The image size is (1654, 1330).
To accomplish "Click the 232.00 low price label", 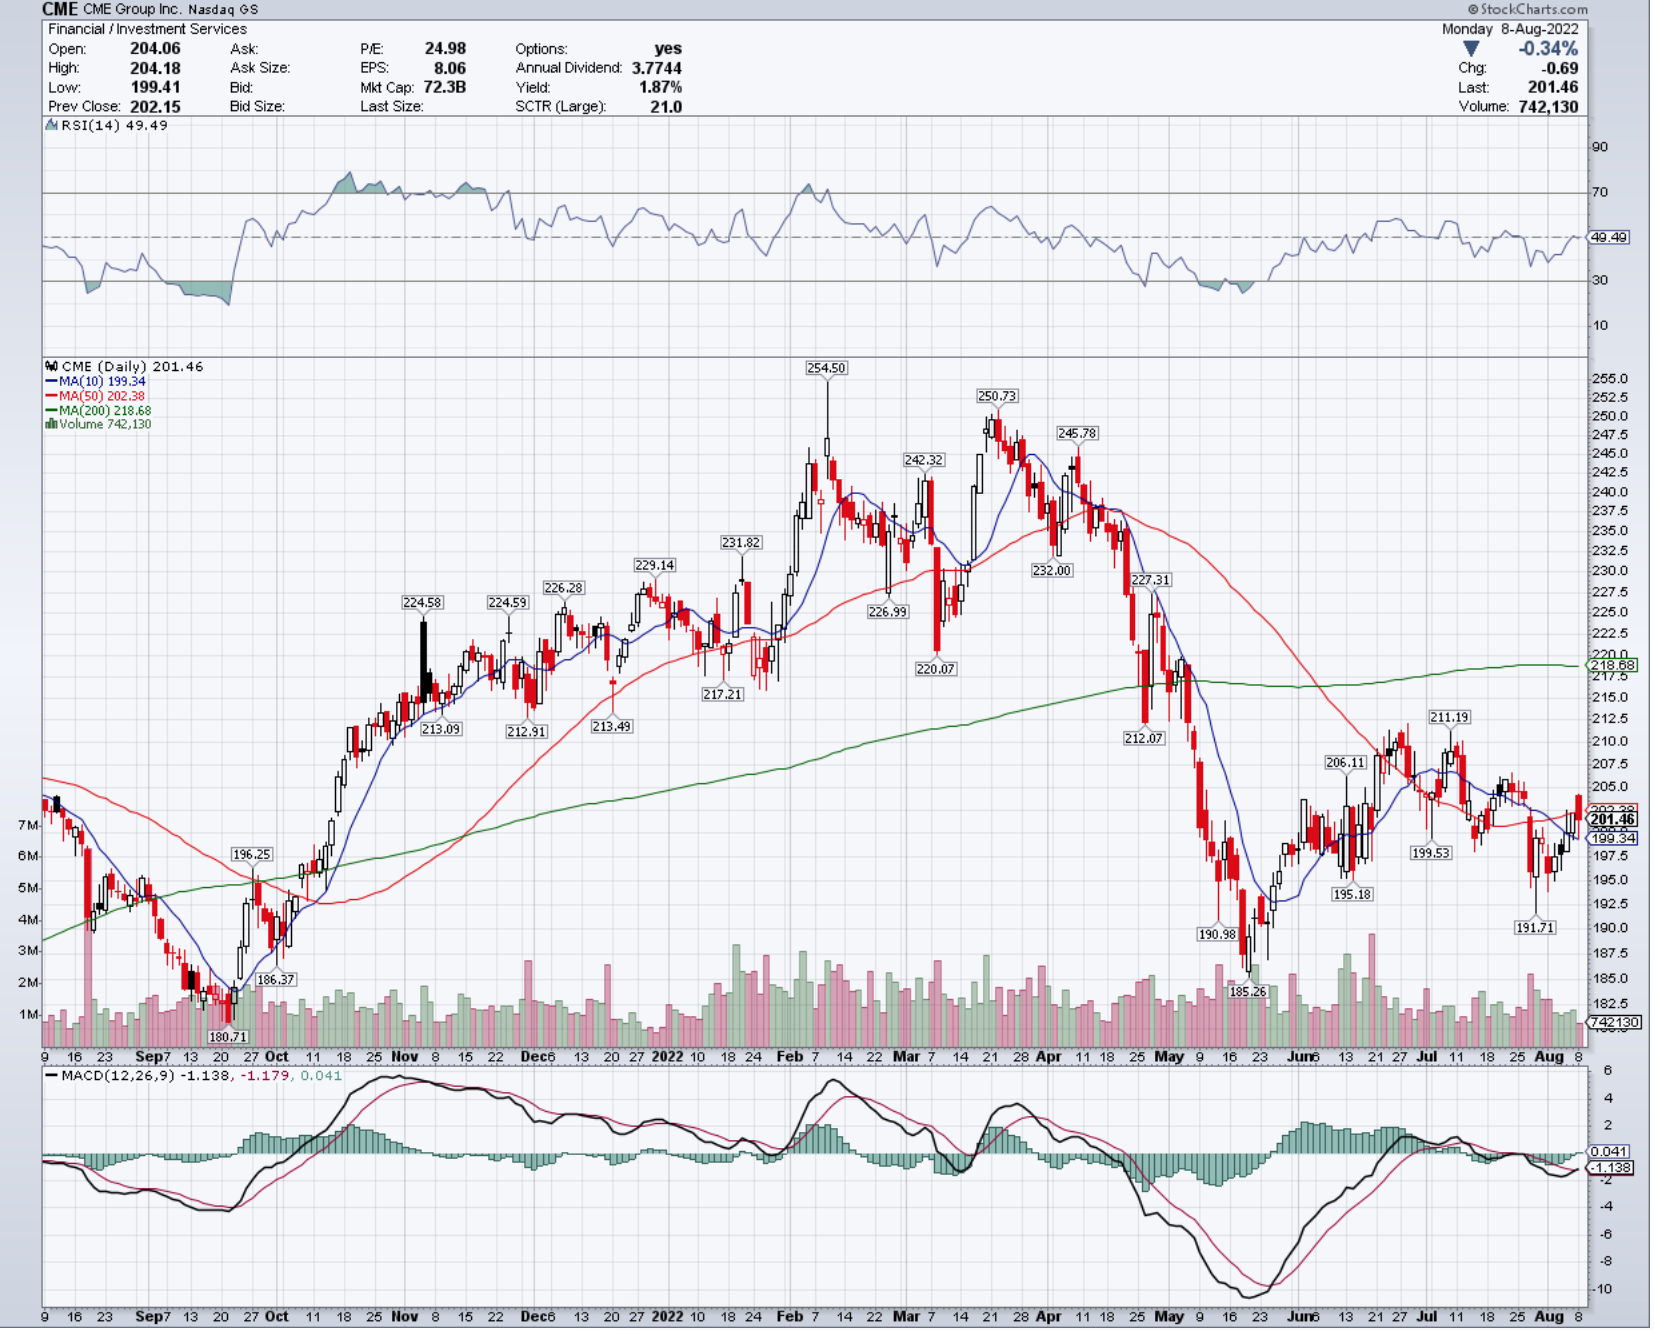I will pos(1052,570).
